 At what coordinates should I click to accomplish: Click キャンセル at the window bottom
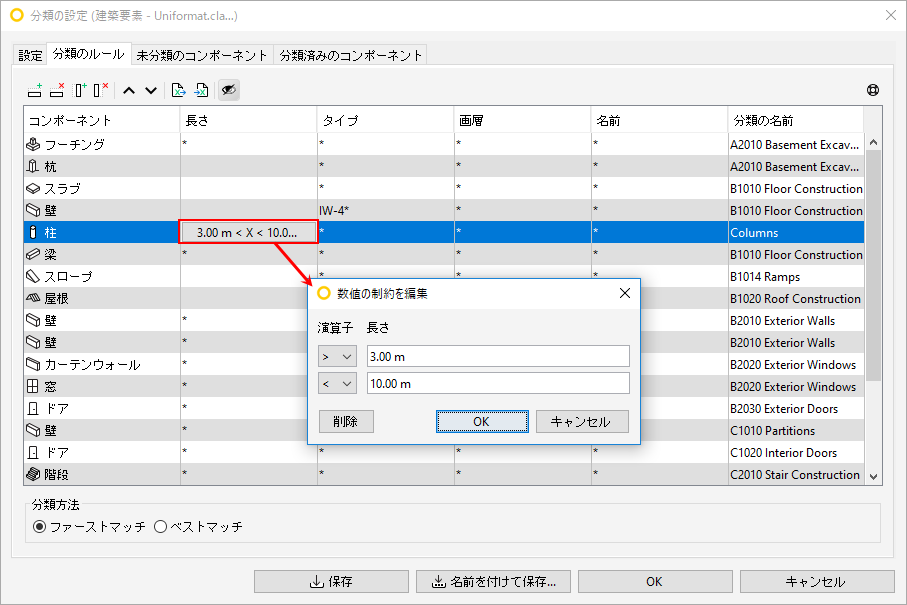[x=817, y=581]
